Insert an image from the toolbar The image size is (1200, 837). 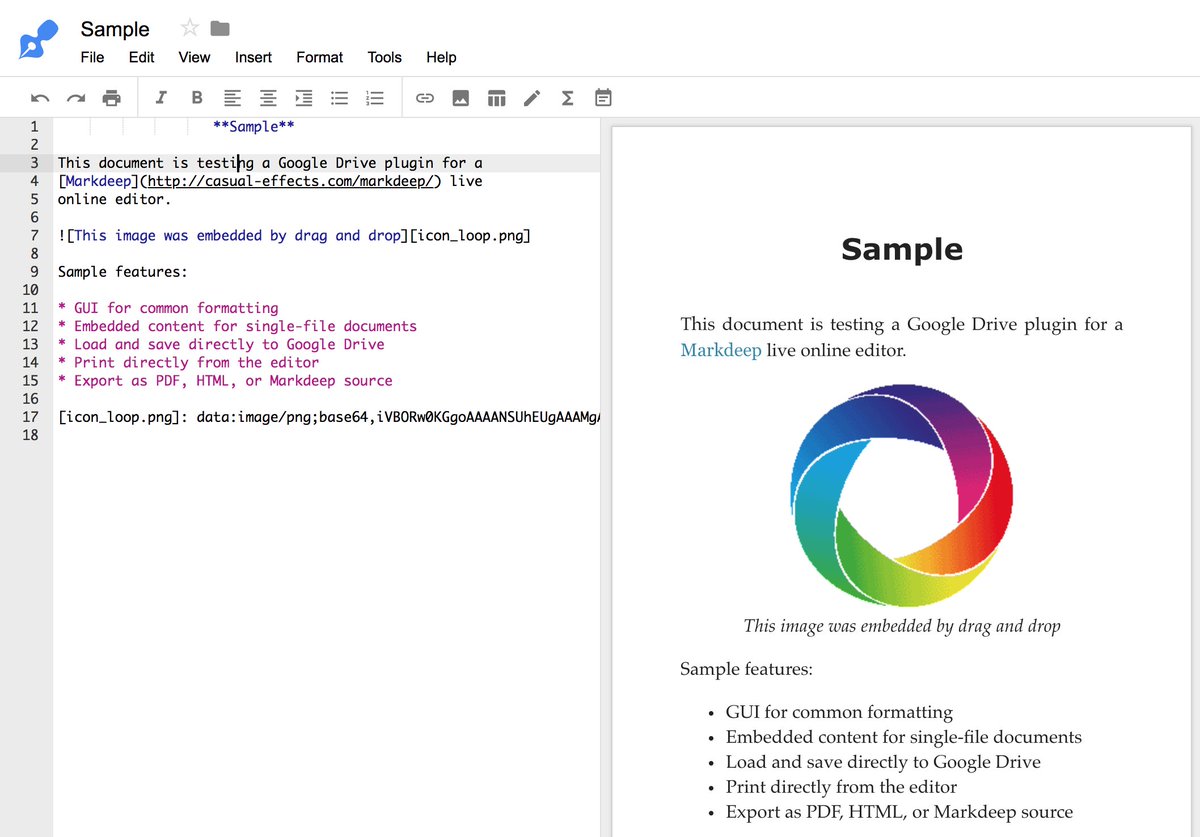pos(461,98)
